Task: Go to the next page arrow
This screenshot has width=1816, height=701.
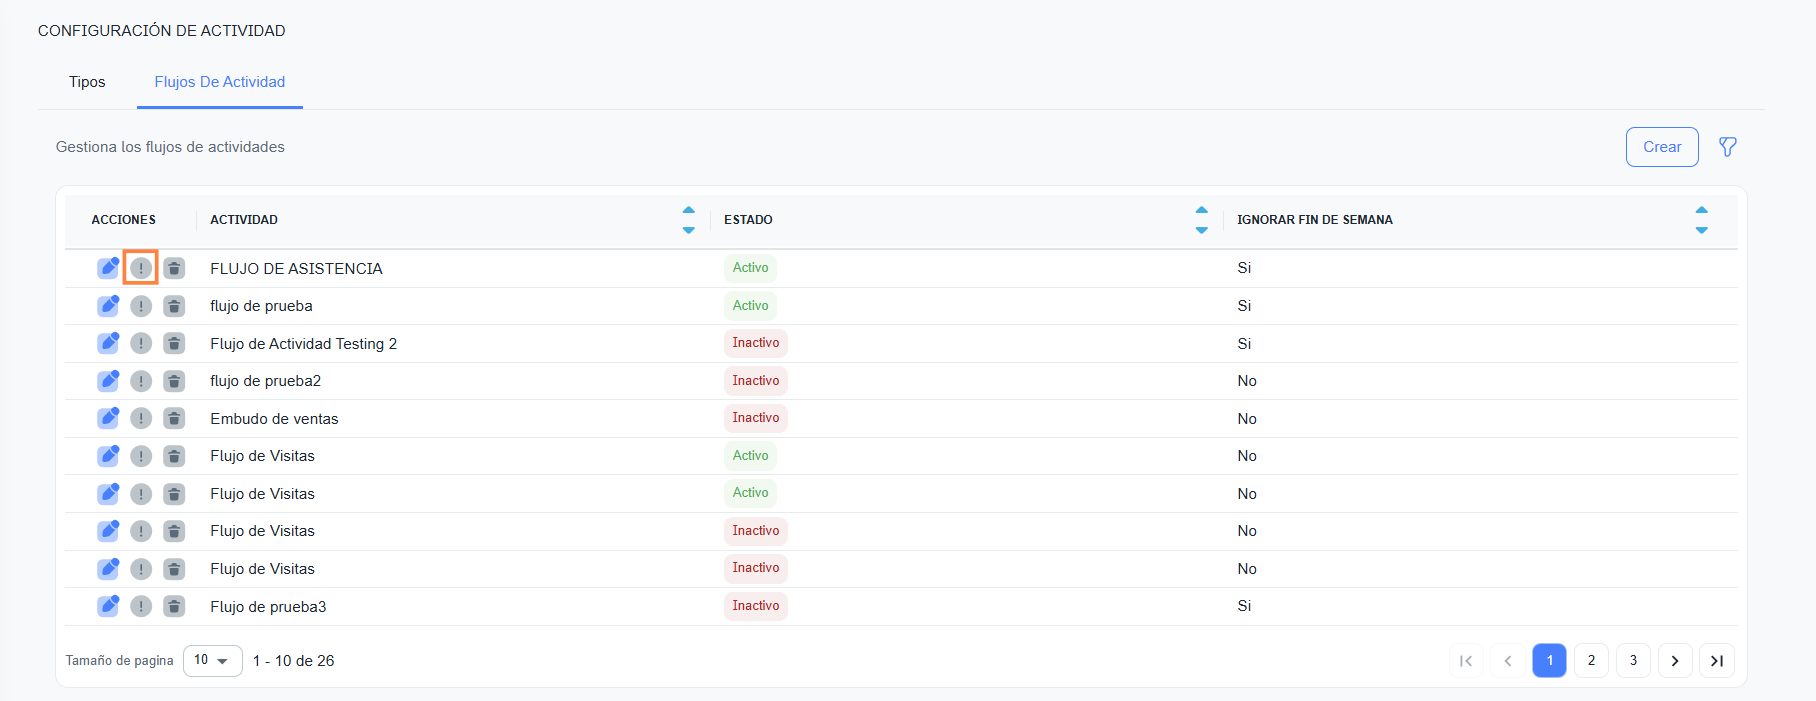Action: [1675, 661]
